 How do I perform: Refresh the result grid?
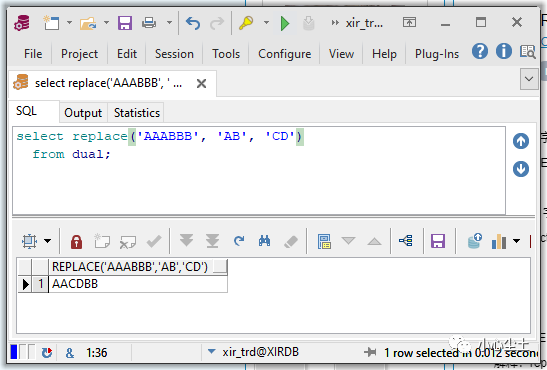coord(239,241)
